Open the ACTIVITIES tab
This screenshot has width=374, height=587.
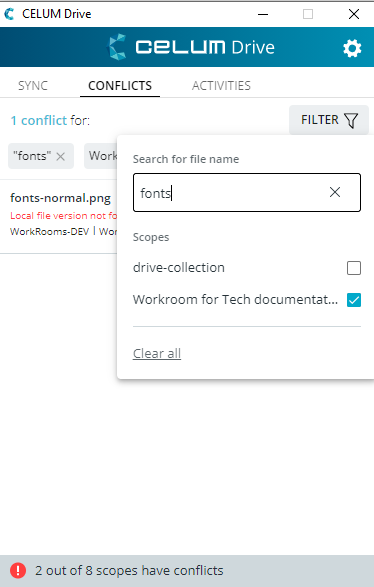(221, 86)
